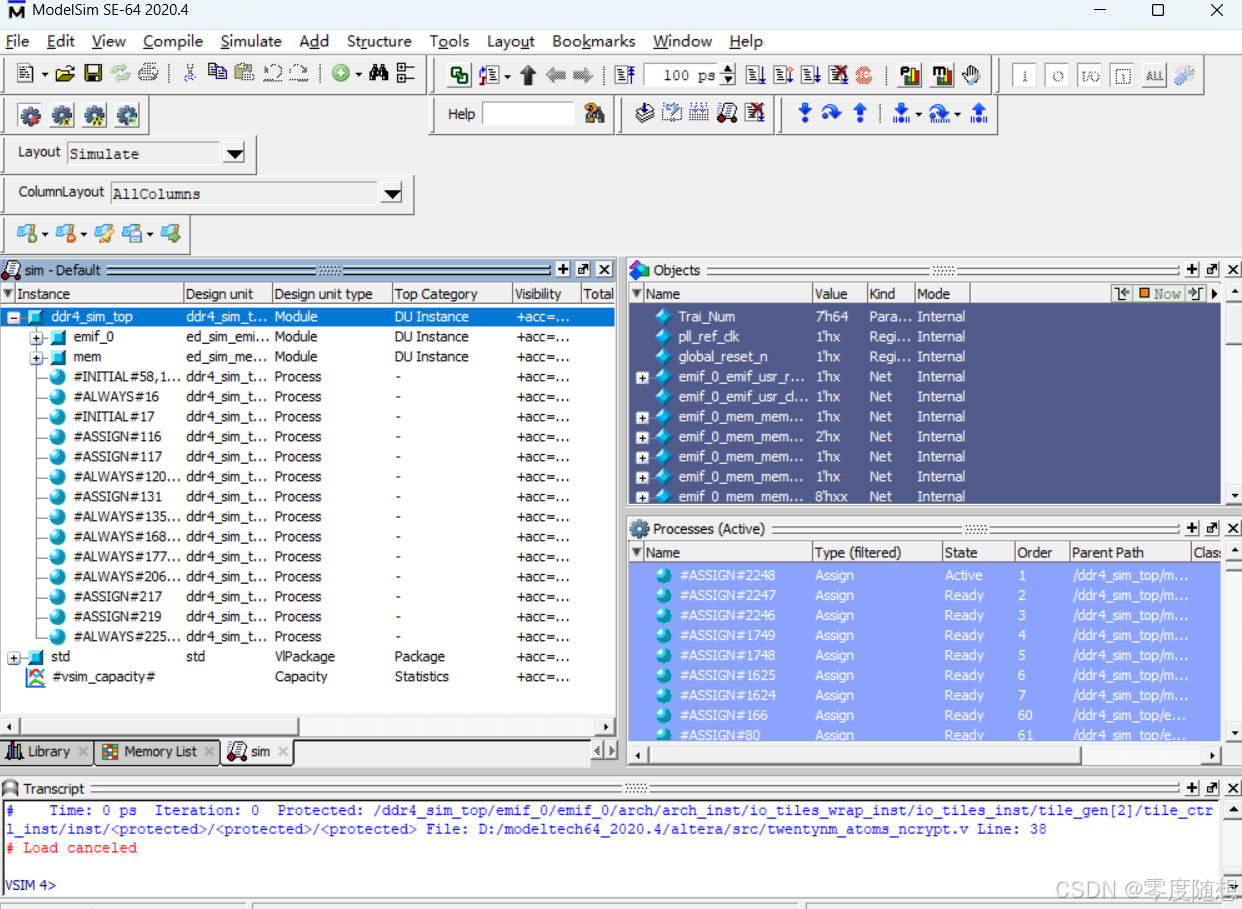Screen dimensions: 1242x909
Task: Expand the mem instance node
Action: click(37, 357)
